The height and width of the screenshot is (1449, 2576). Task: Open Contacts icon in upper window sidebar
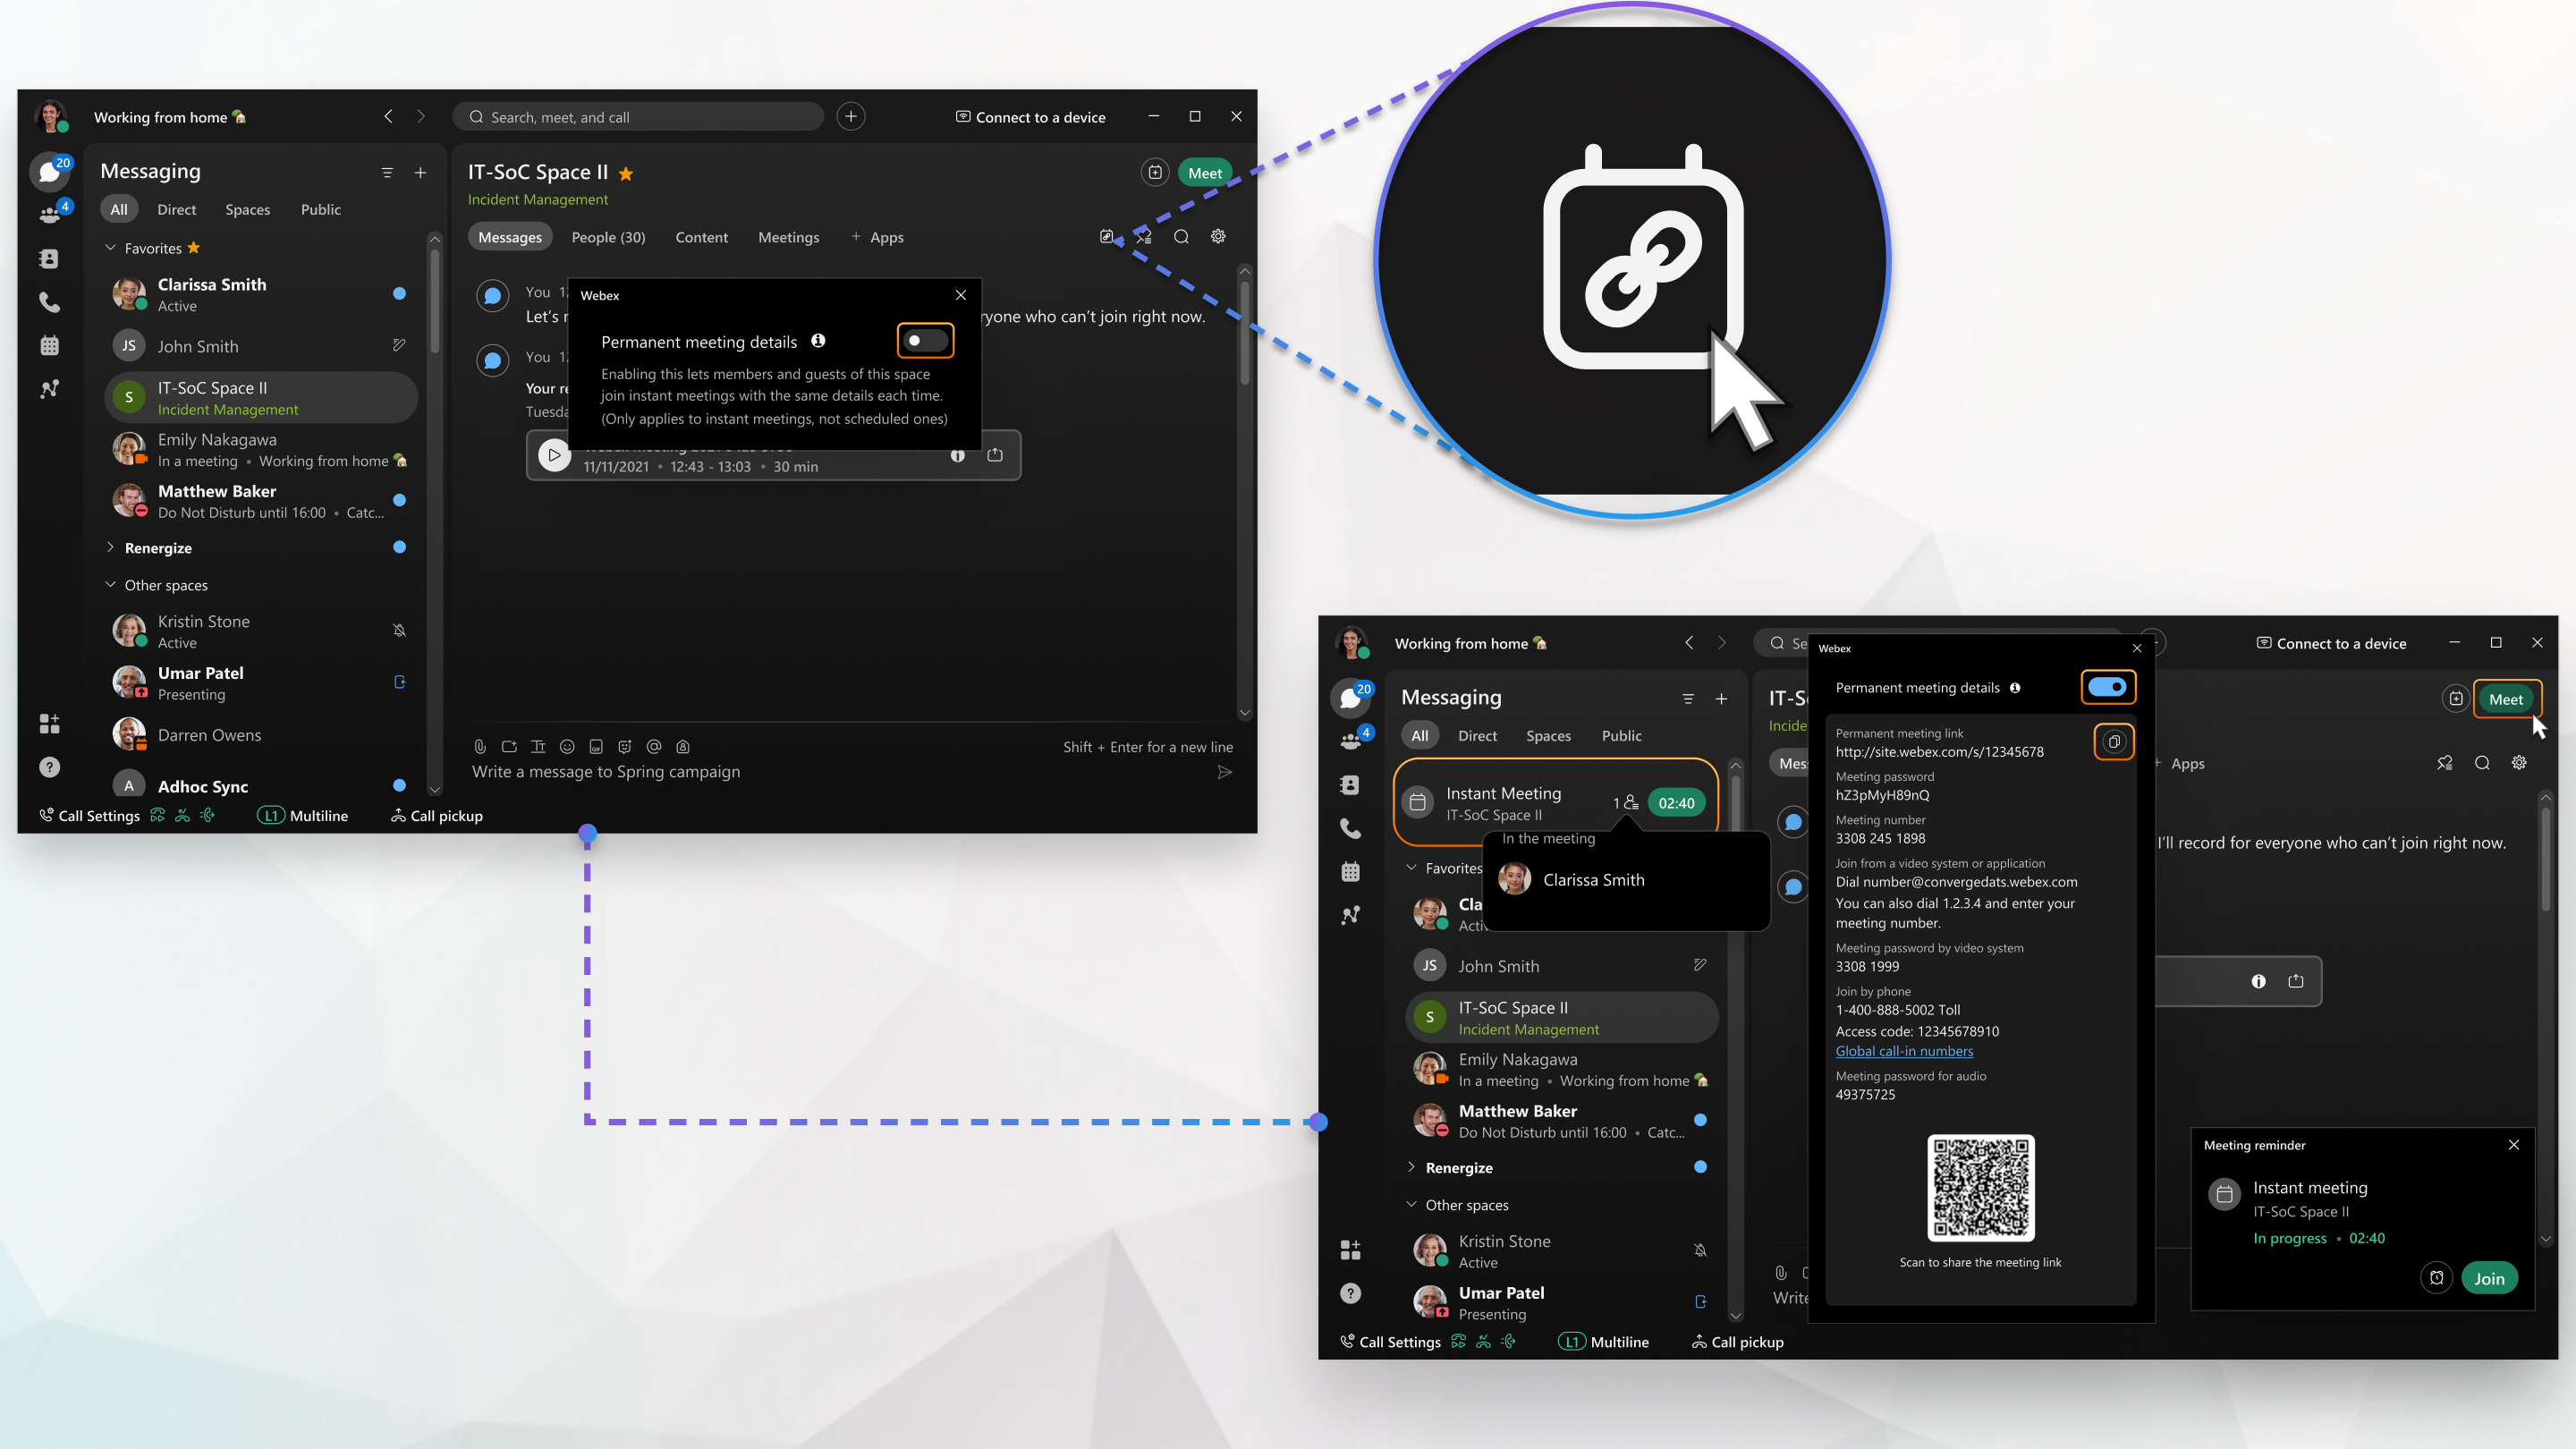[x=49, y=259]
